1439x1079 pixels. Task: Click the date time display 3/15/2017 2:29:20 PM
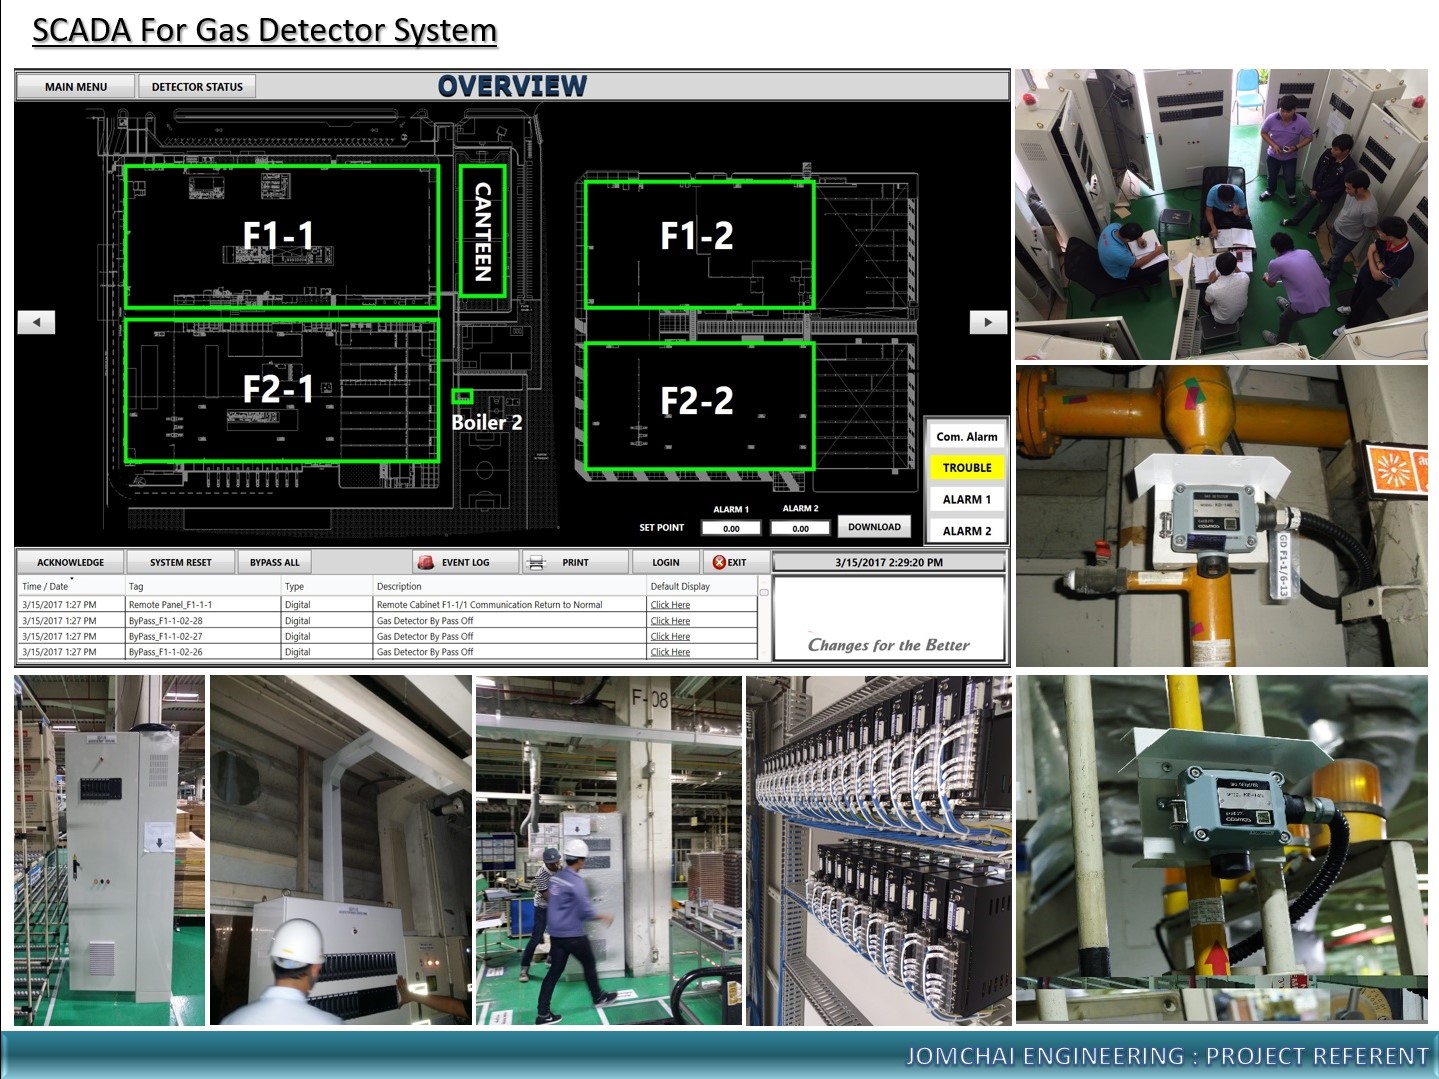click(x=889, y=562)
